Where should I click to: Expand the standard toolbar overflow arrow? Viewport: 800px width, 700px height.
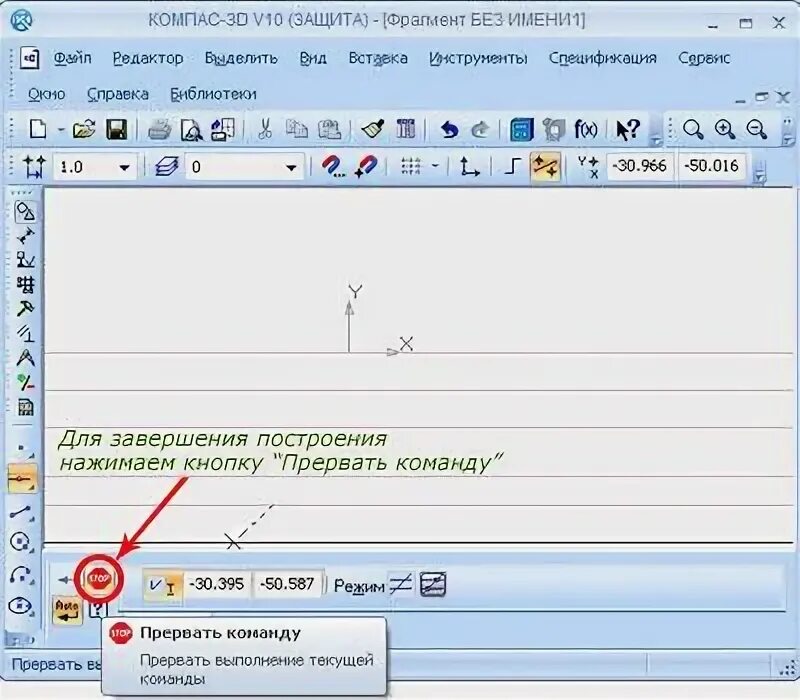(656, 140)
